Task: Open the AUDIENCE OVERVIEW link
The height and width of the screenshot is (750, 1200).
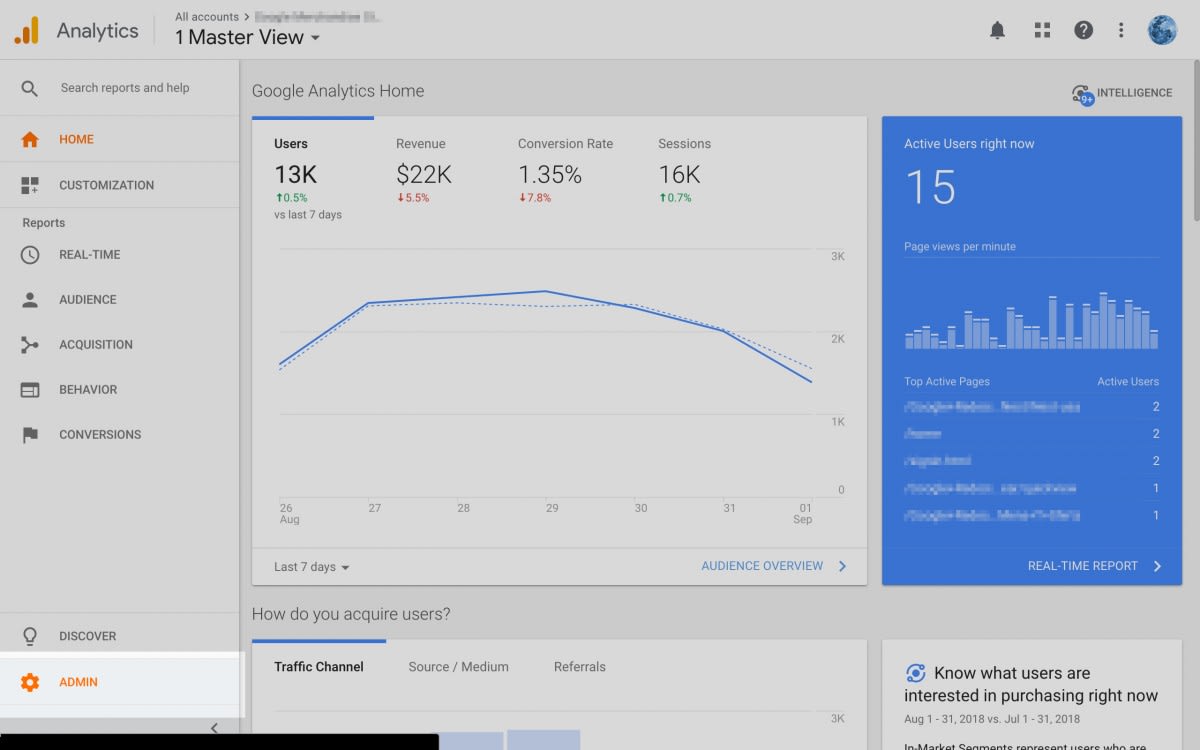Action: [x=762, y=566]
